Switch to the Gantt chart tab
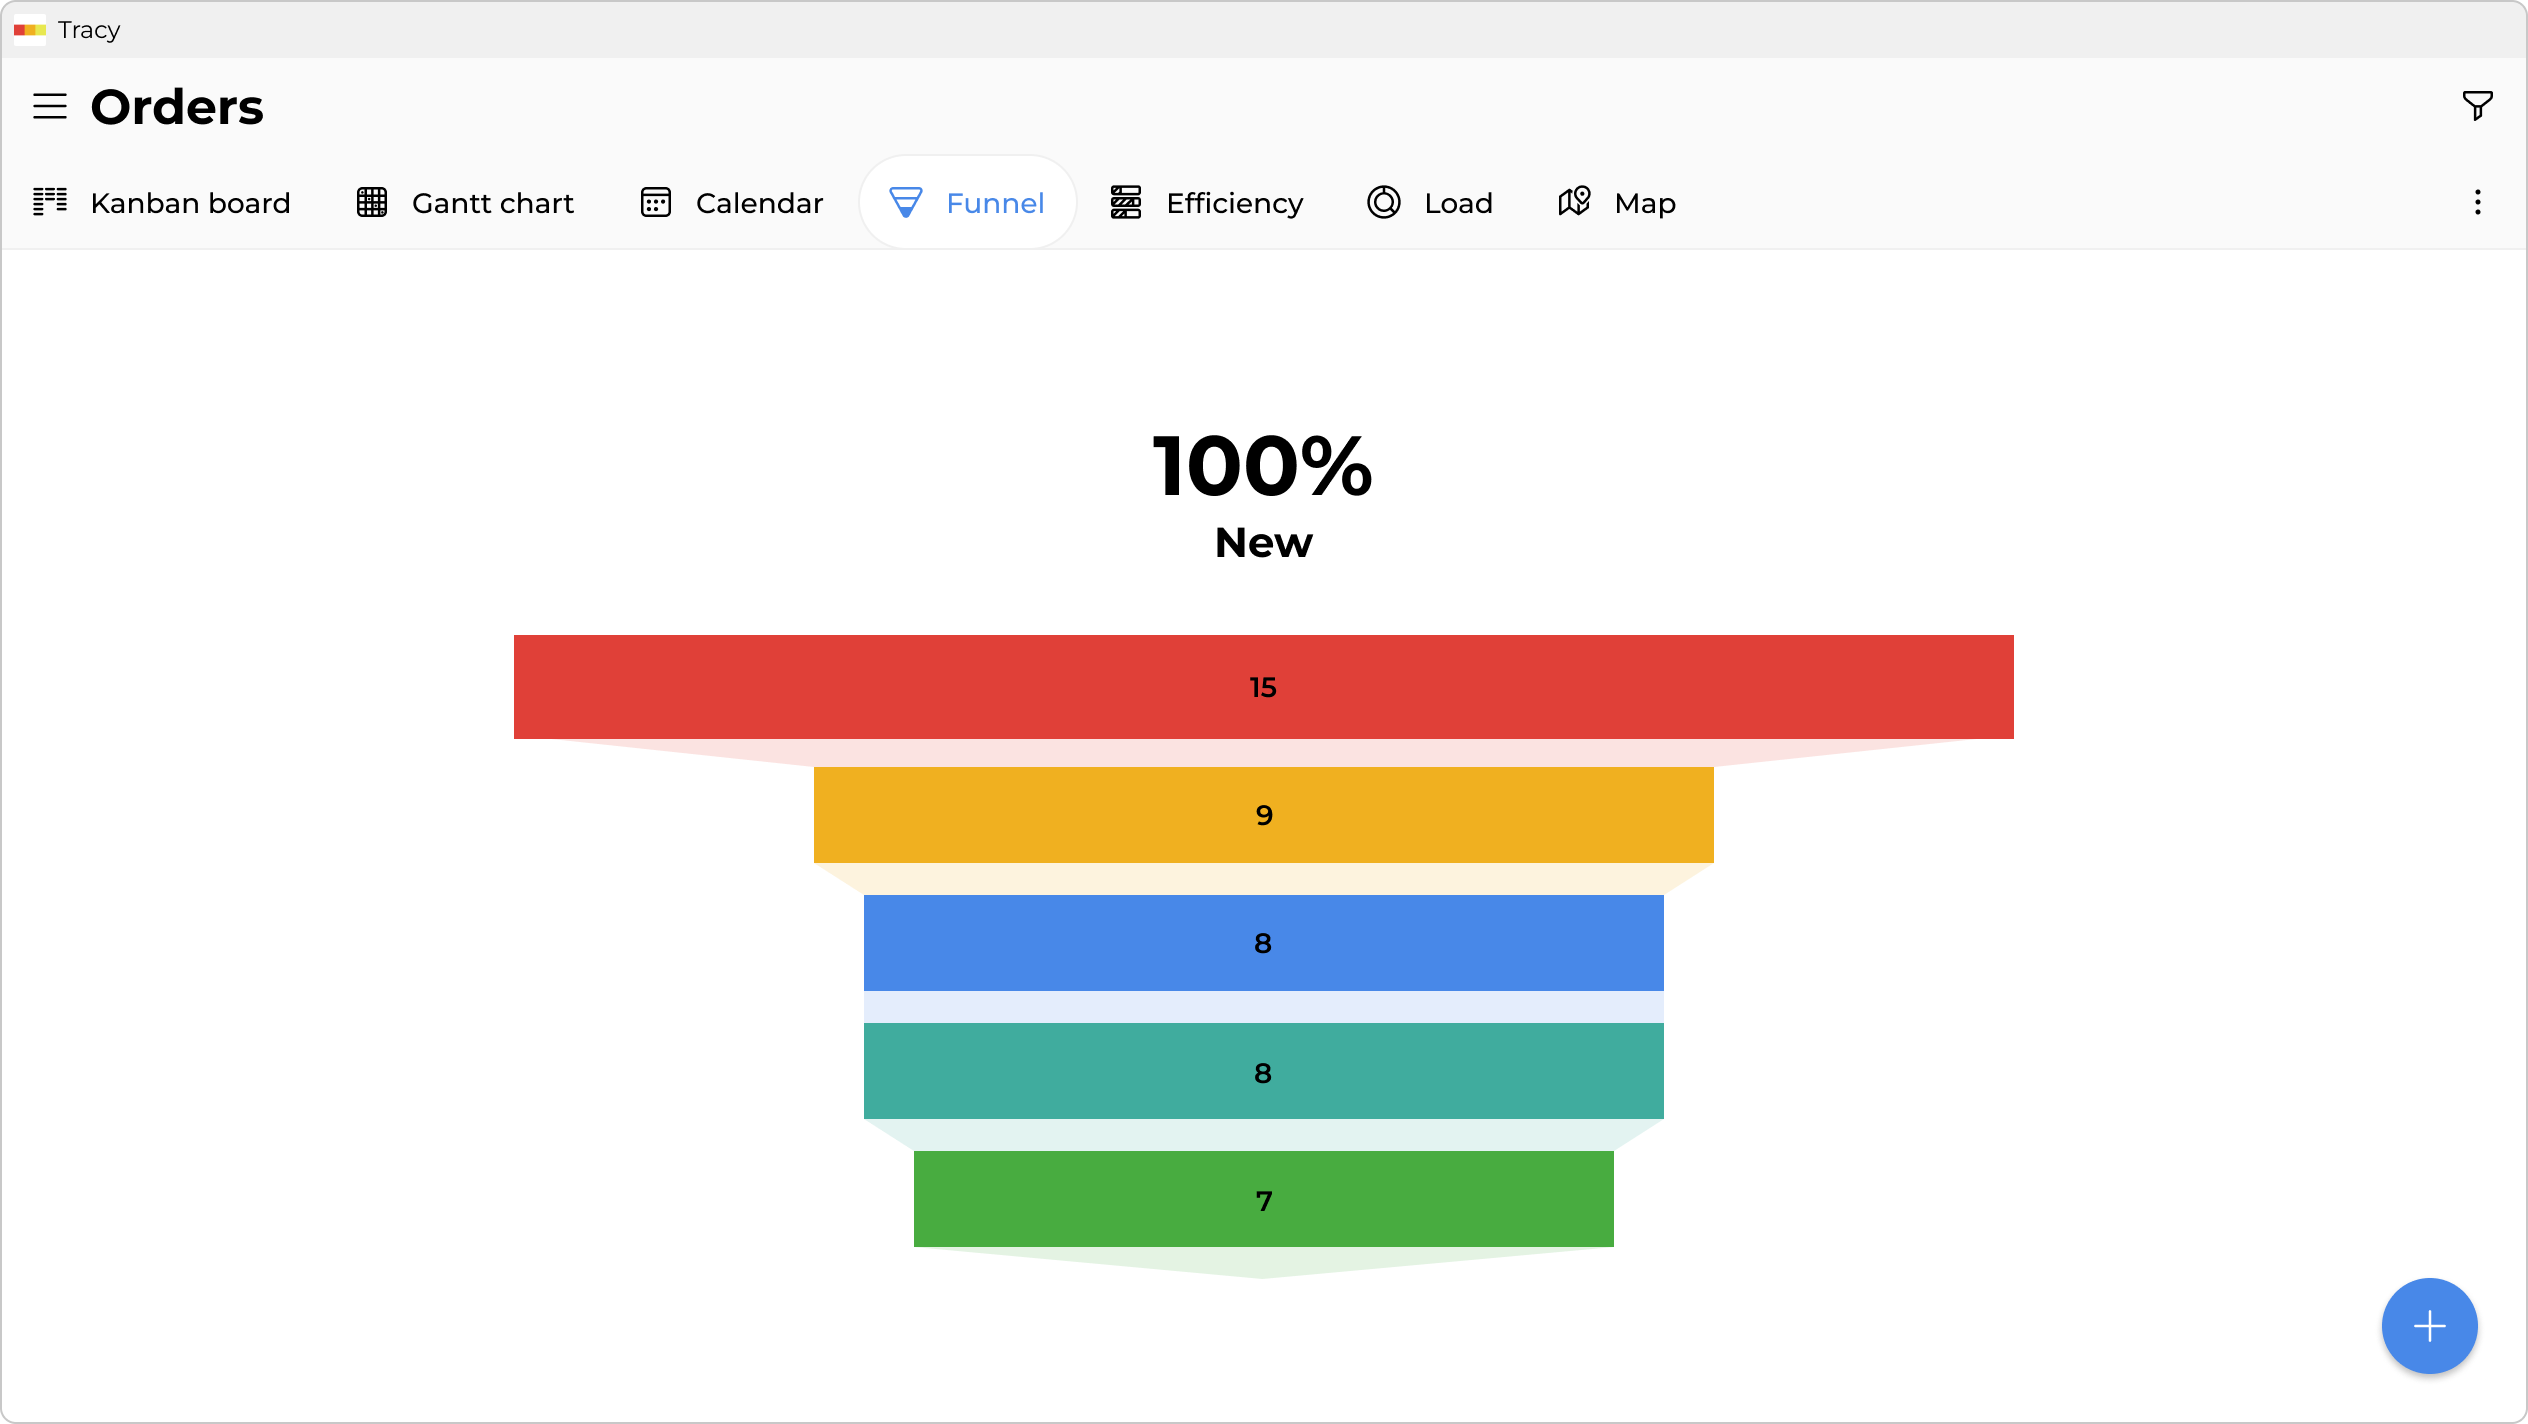Viewport: 2528px width, 1424px height. click(492, 203)
